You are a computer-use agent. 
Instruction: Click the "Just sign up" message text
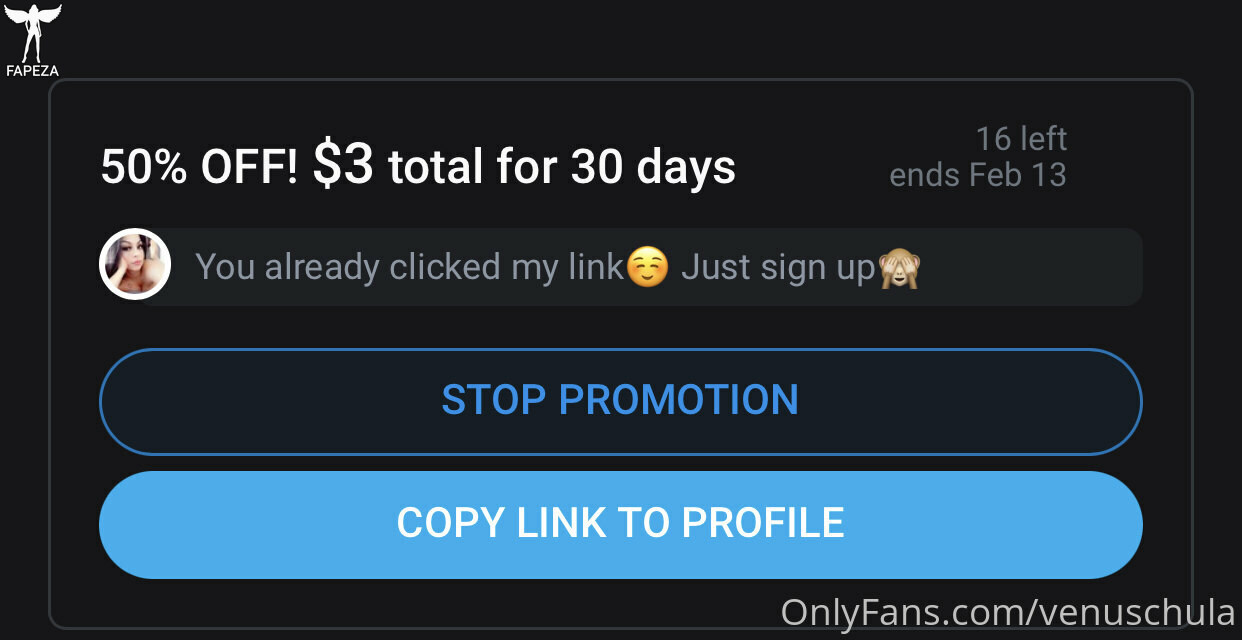pyautogui.click(x=778, y=268)
